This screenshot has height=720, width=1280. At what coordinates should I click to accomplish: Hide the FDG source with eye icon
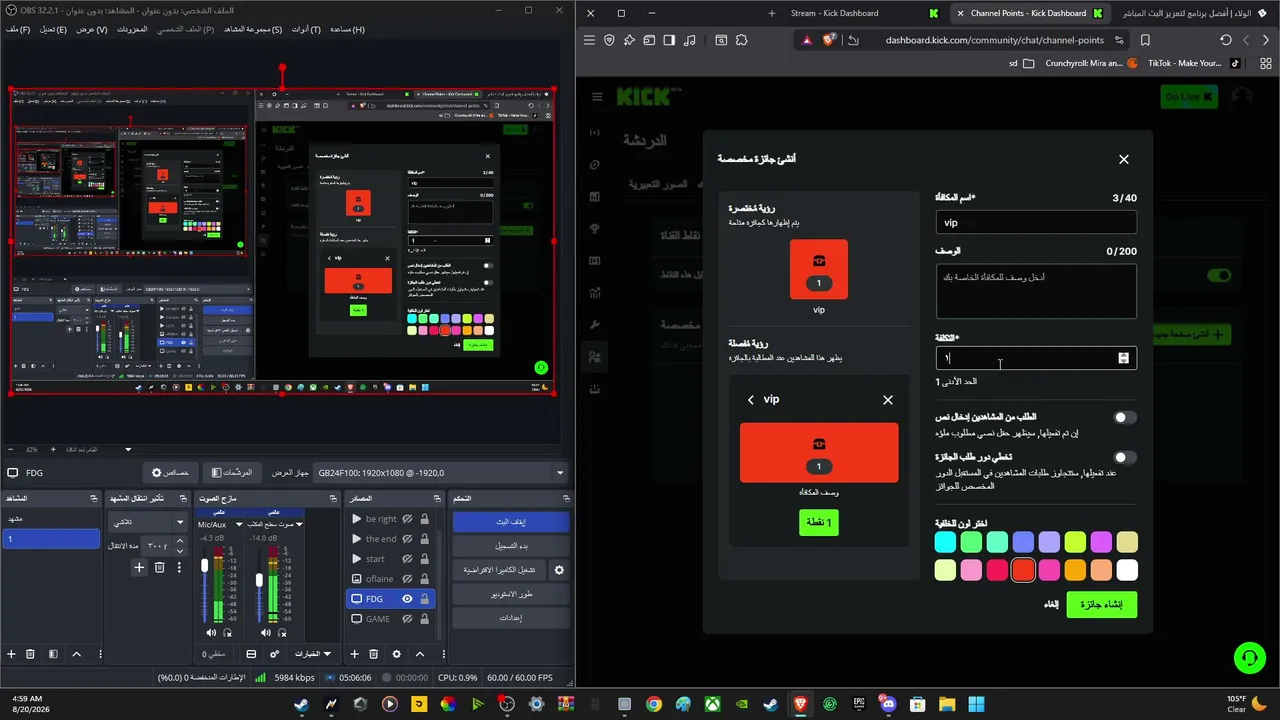point(407,599)
